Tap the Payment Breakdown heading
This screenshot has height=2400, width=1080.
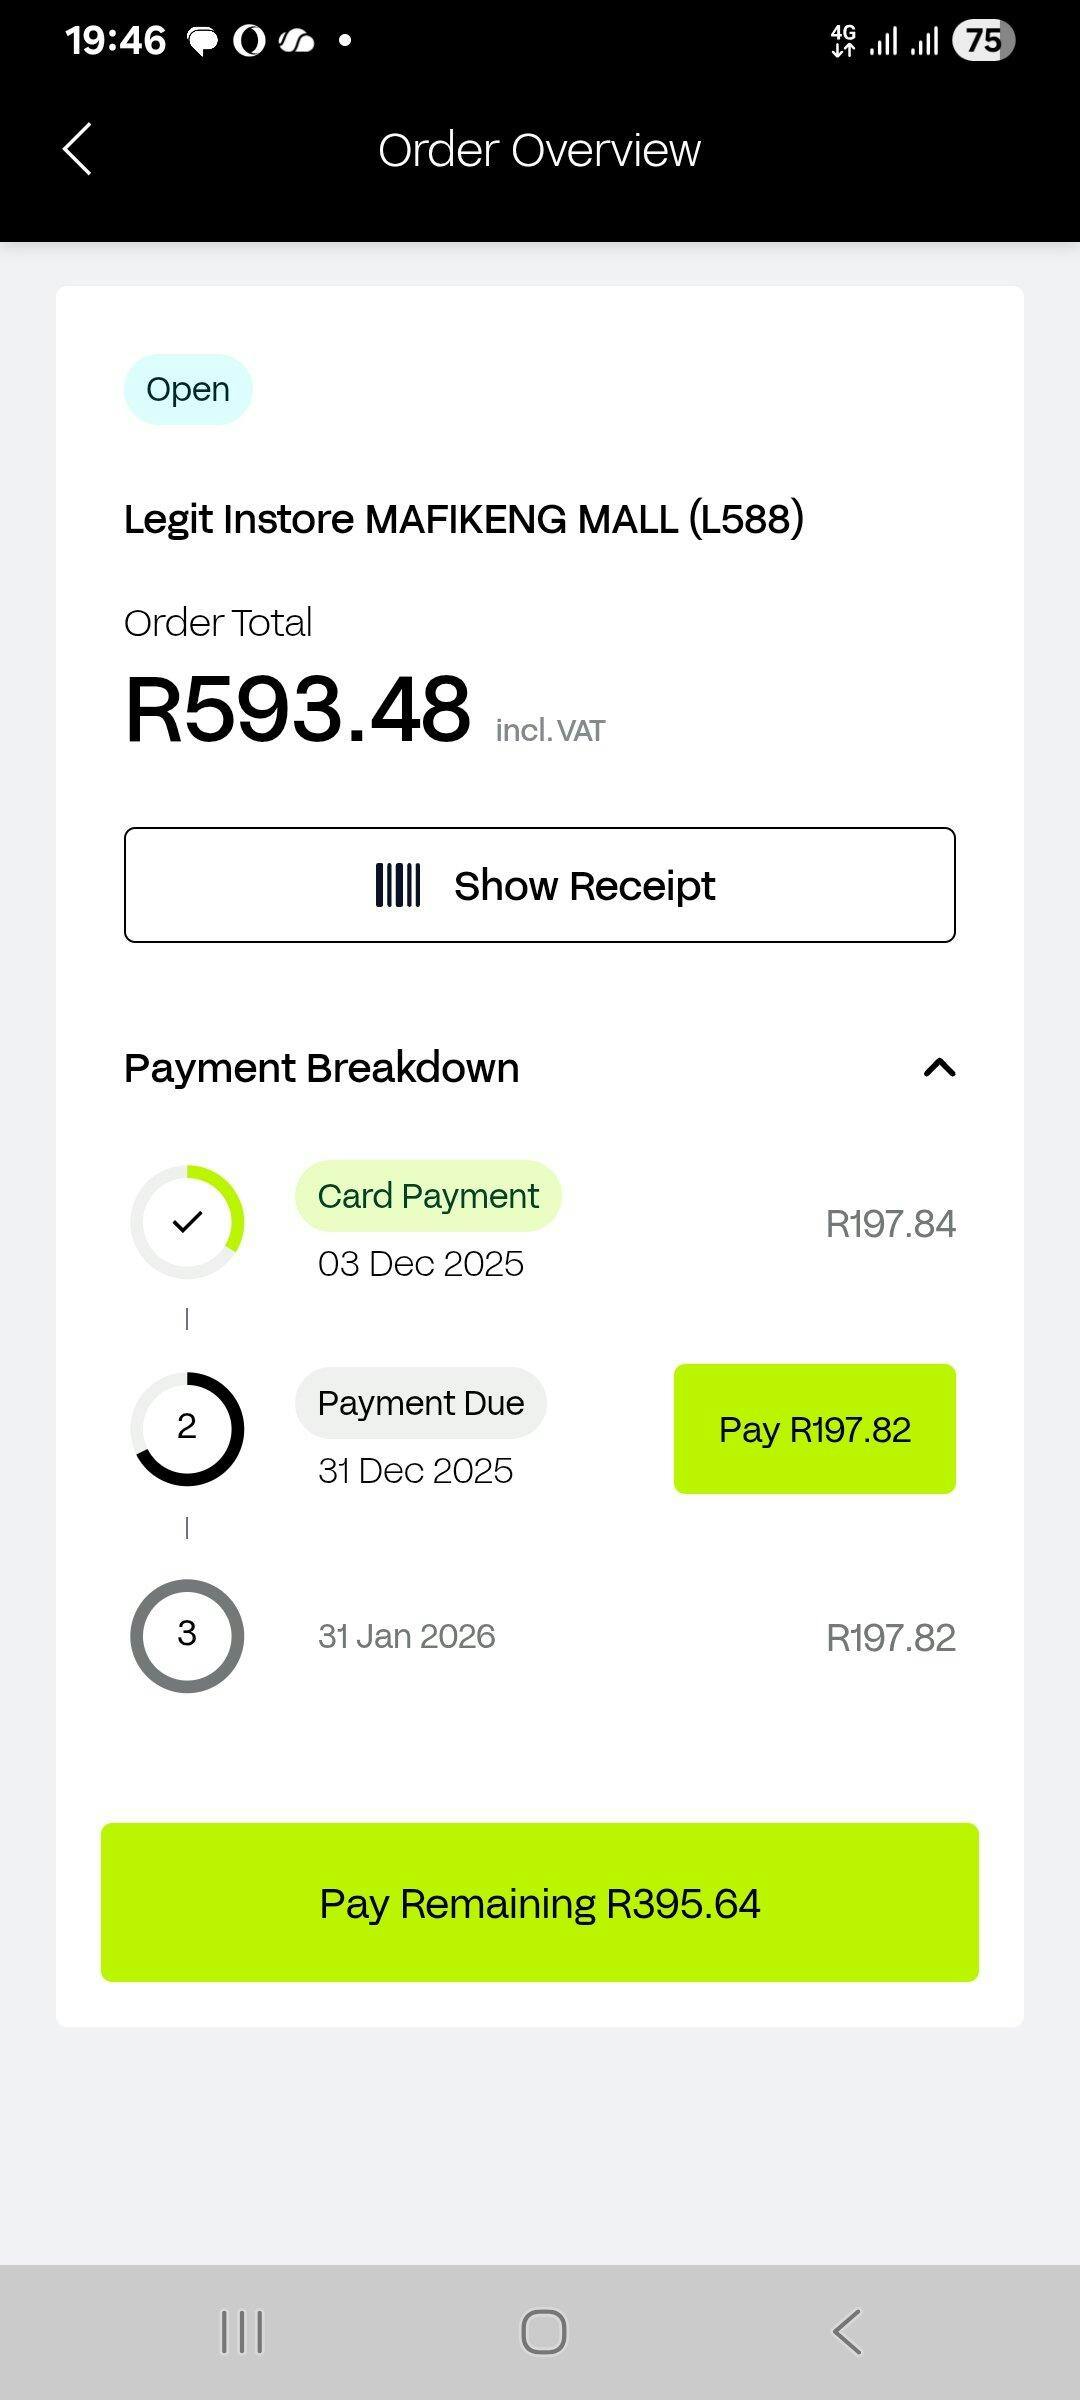[x=321, y=1068]
